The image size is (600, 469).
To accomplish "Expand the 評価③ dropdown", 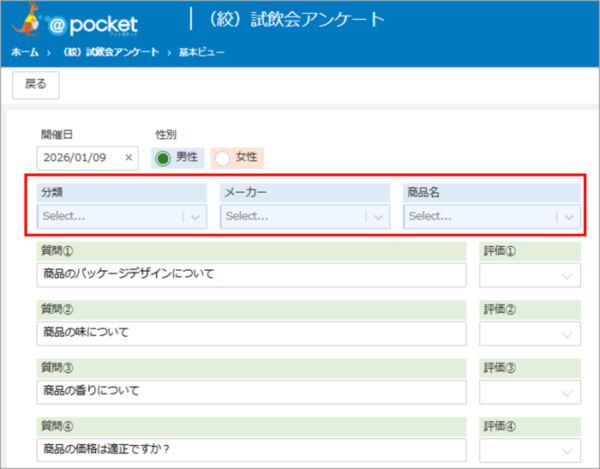I will coord(530,392).
